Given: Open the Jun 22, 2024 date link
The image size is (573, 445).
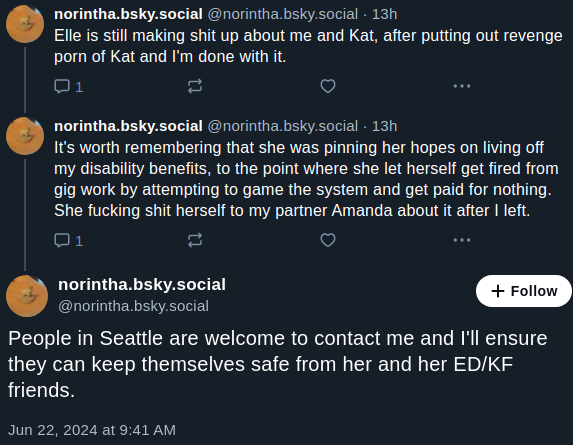Looking at the screenshot, I should pyautogui.click(x=92, y=430).
